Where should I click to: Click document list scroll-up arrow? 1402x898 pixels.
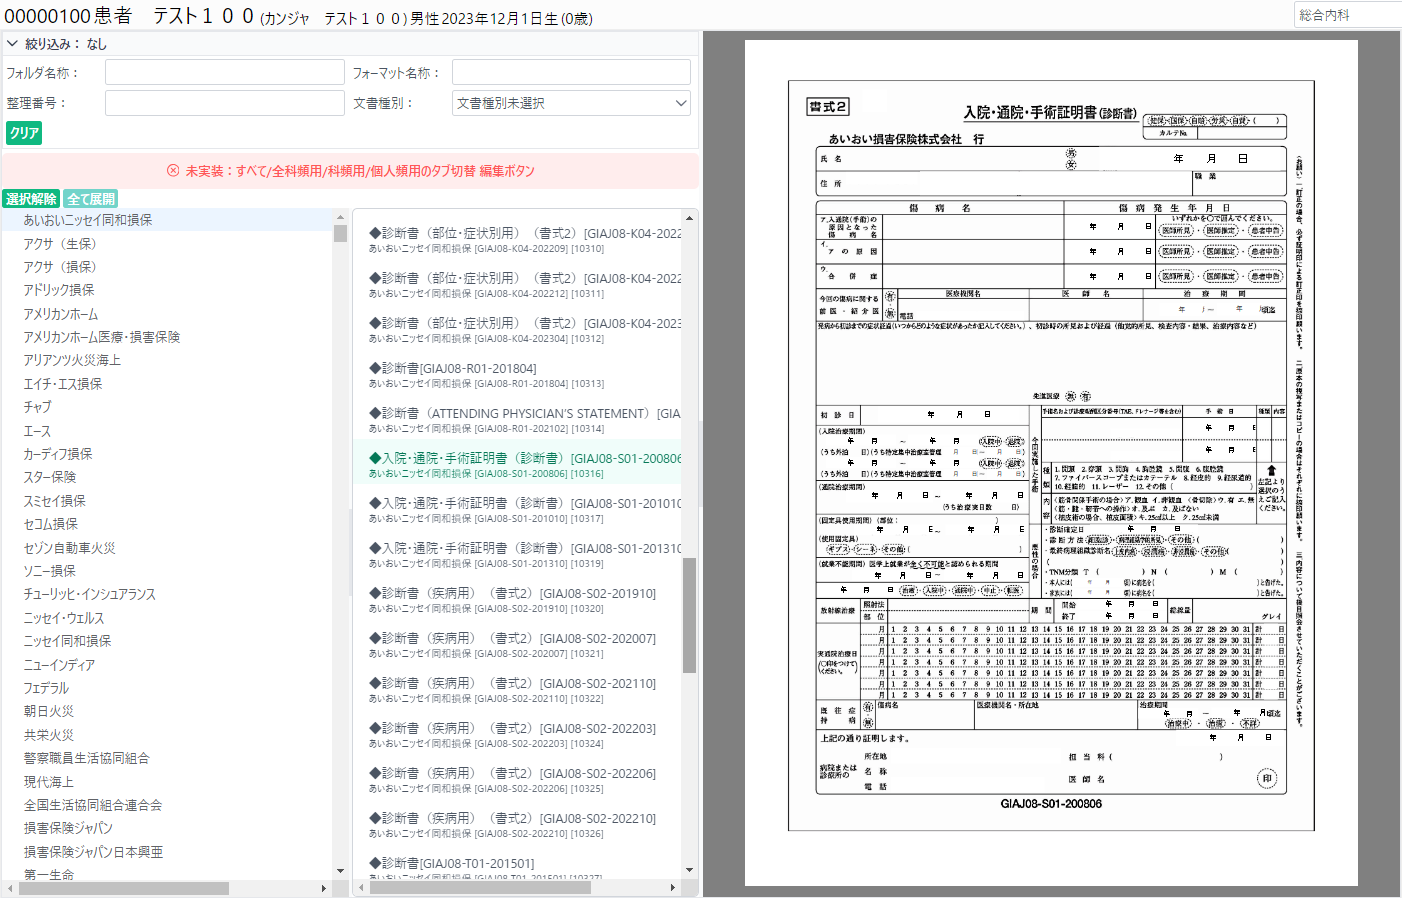tap(689, 217)
